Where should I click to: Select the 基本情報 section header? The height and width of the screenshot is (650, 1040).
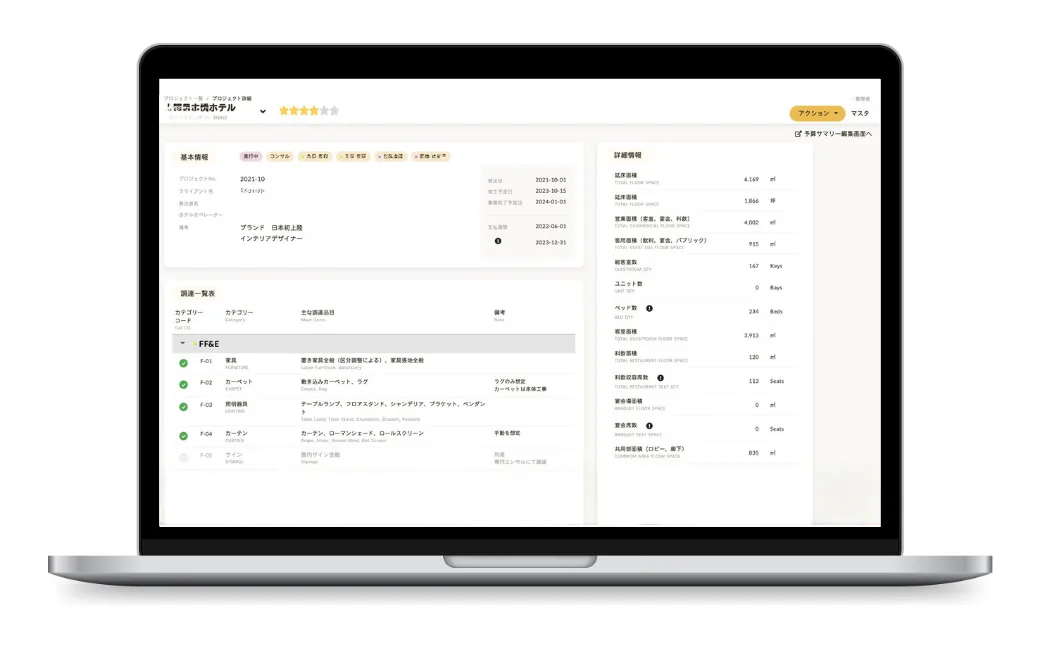(194, 157)
